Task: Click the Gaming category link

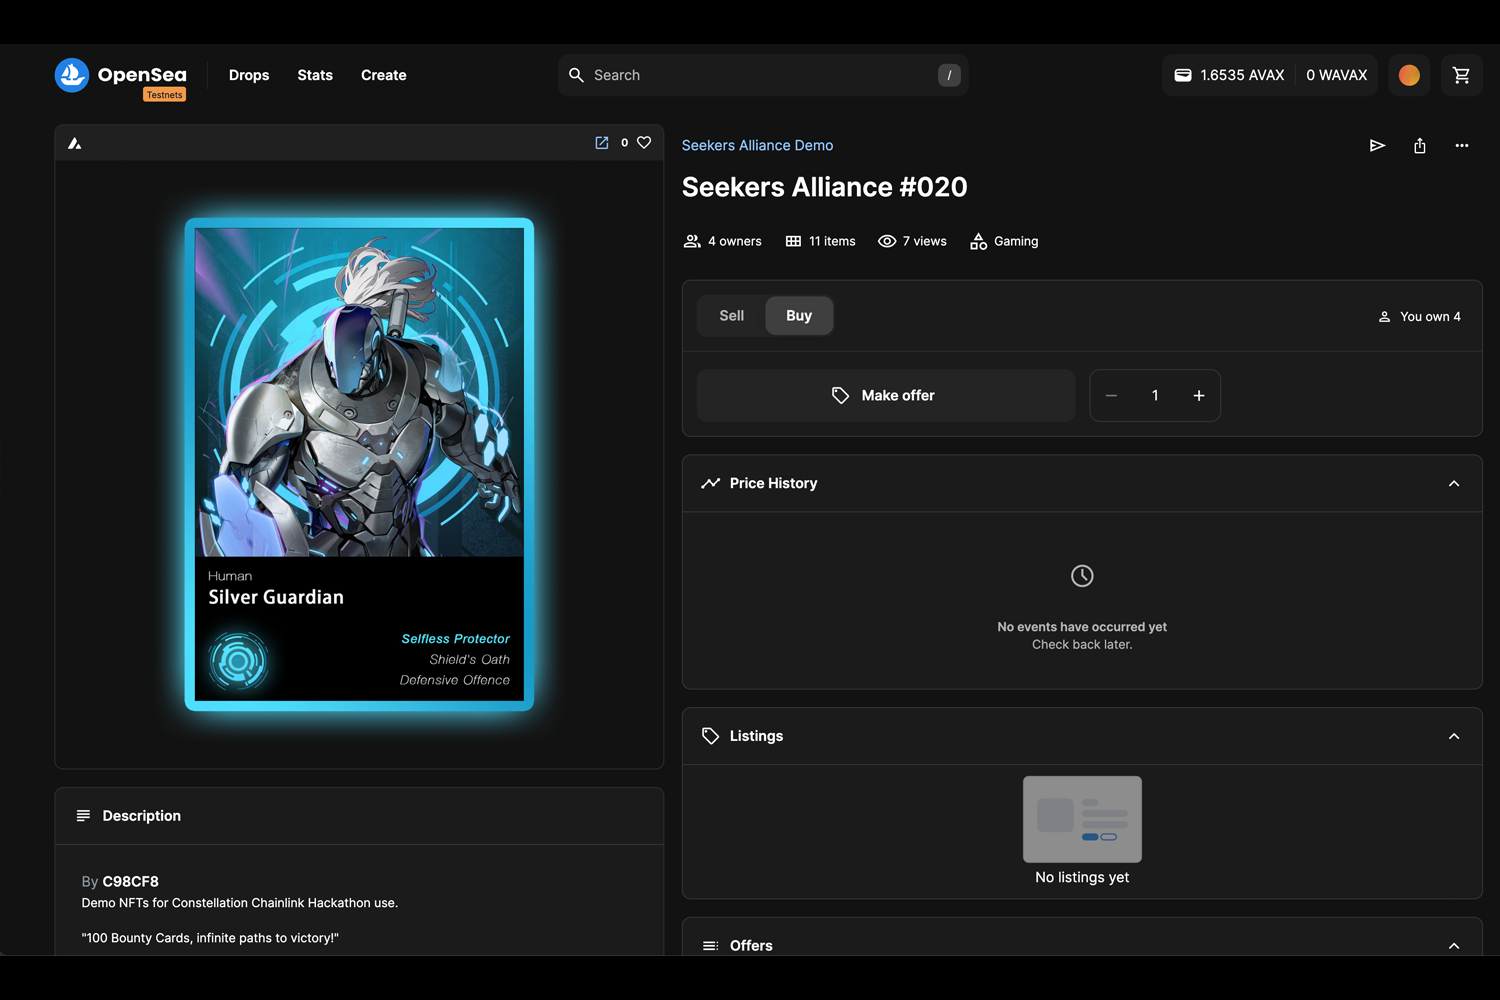Action: coord(1016,241)
